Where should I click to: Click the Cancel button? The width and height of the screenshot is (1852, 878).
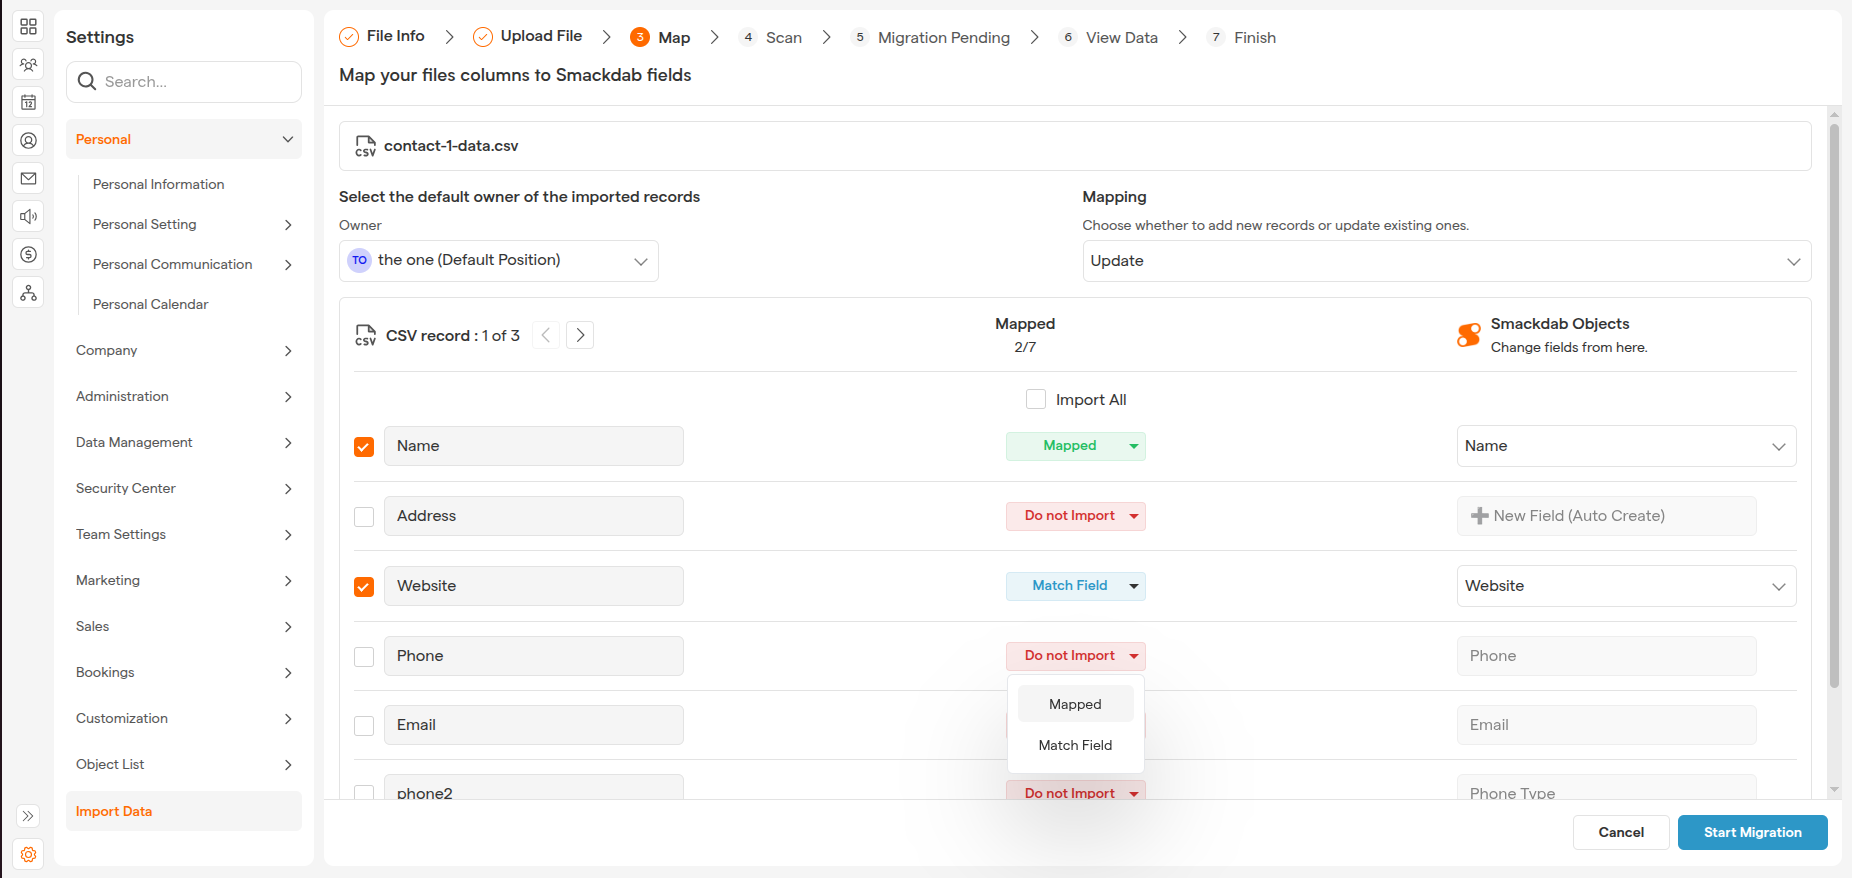(x=1620, y=832)
